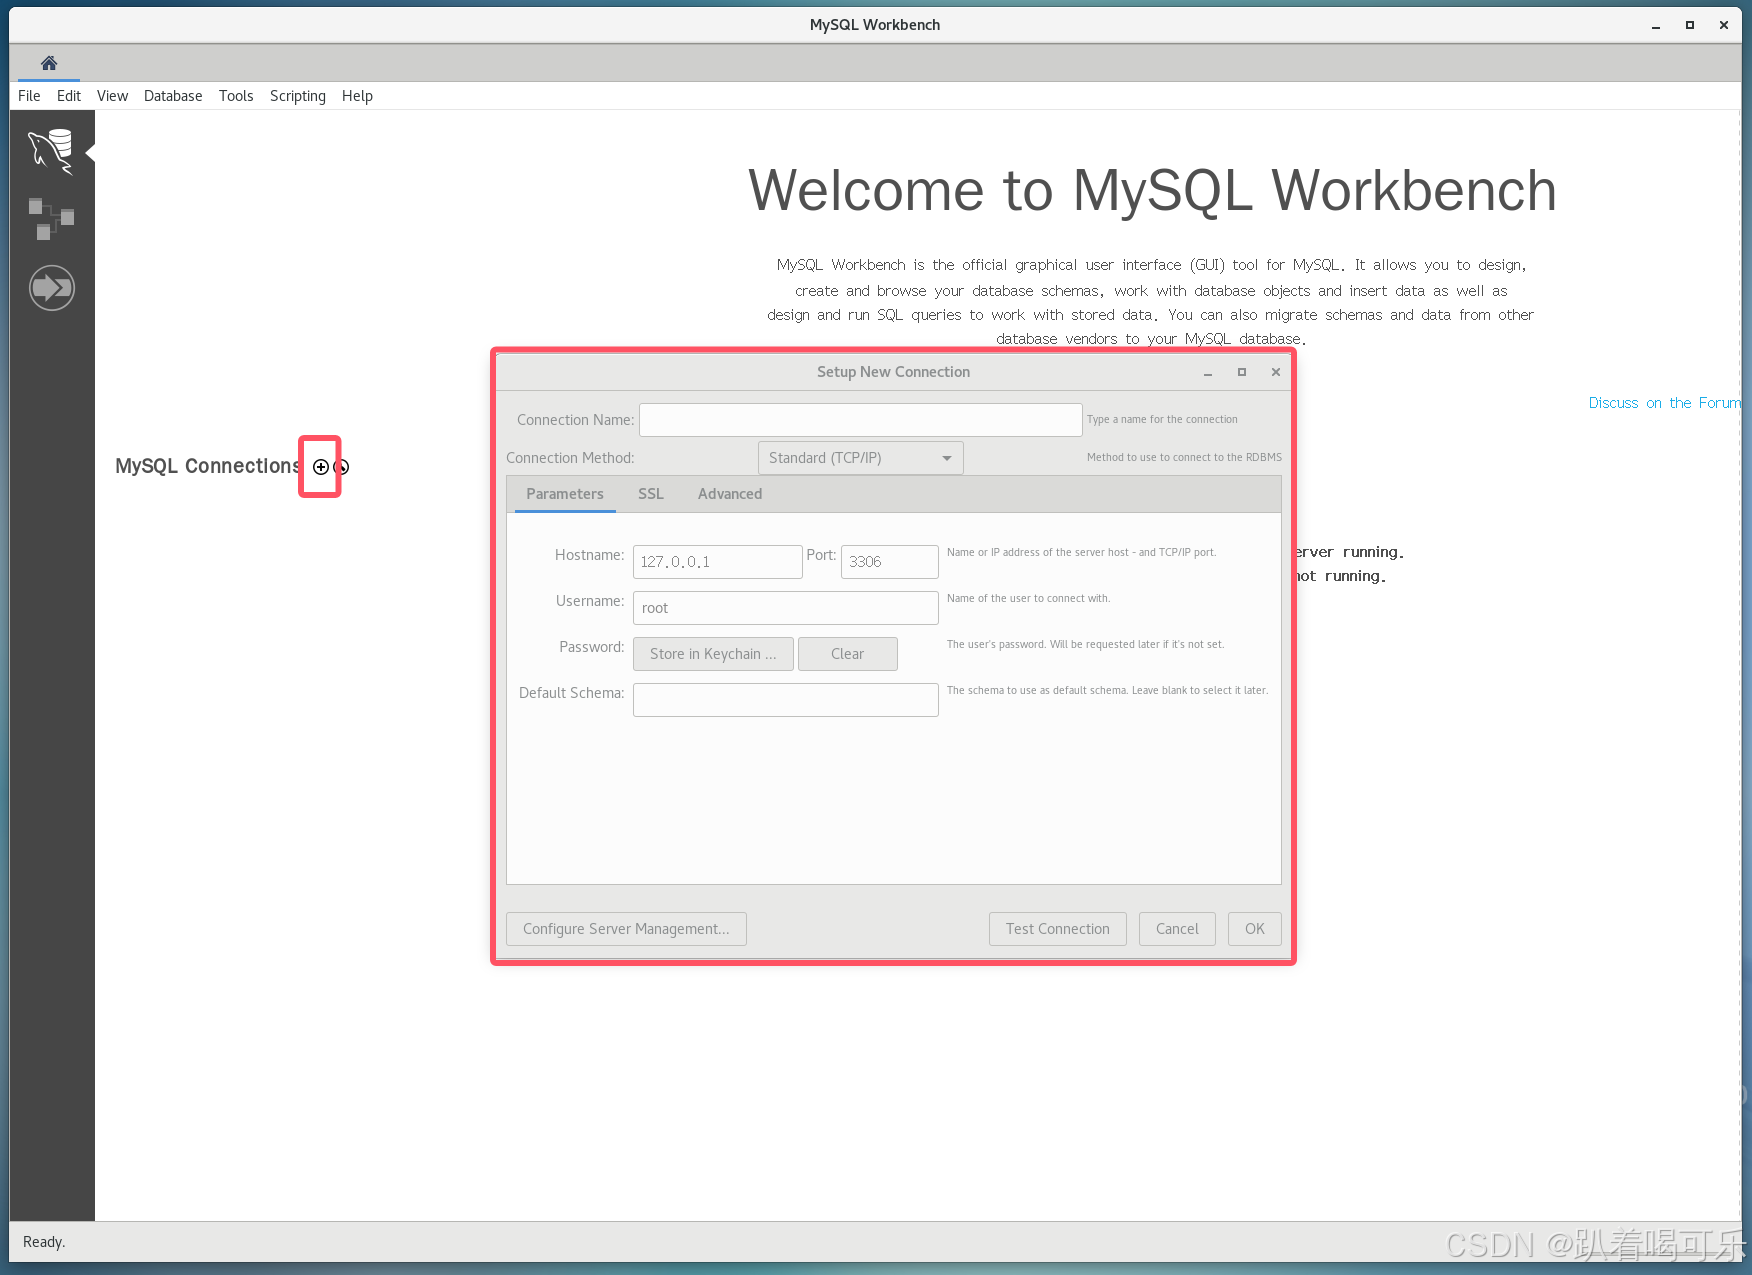
Task: Open the Database menu
Action: click(x=173, y=96)
